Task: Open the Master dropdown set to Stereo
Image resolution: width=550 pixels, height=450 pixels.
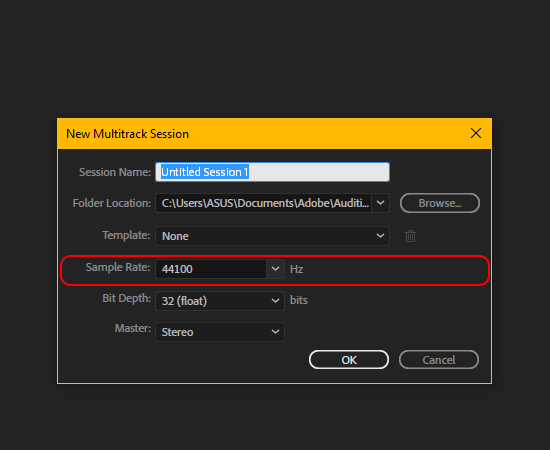Action: click(x=220, y=332)
